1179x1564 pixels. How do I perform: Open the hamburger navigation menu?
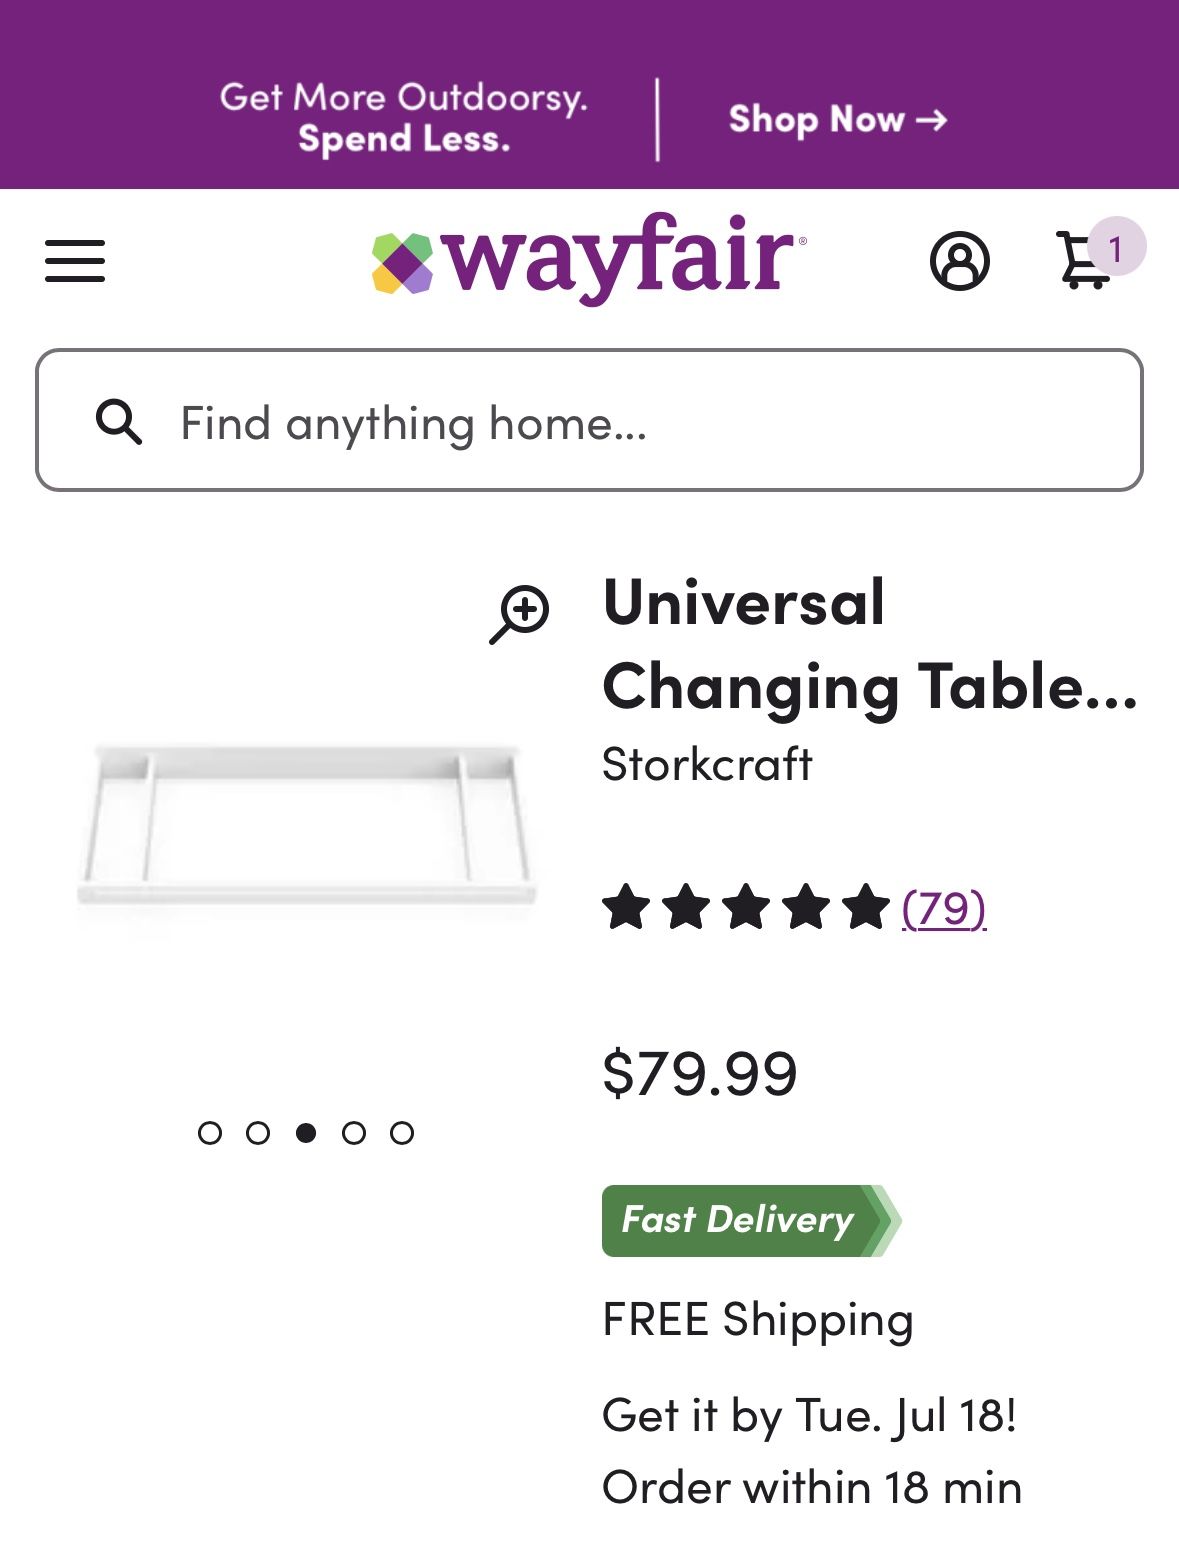(75, 261)
